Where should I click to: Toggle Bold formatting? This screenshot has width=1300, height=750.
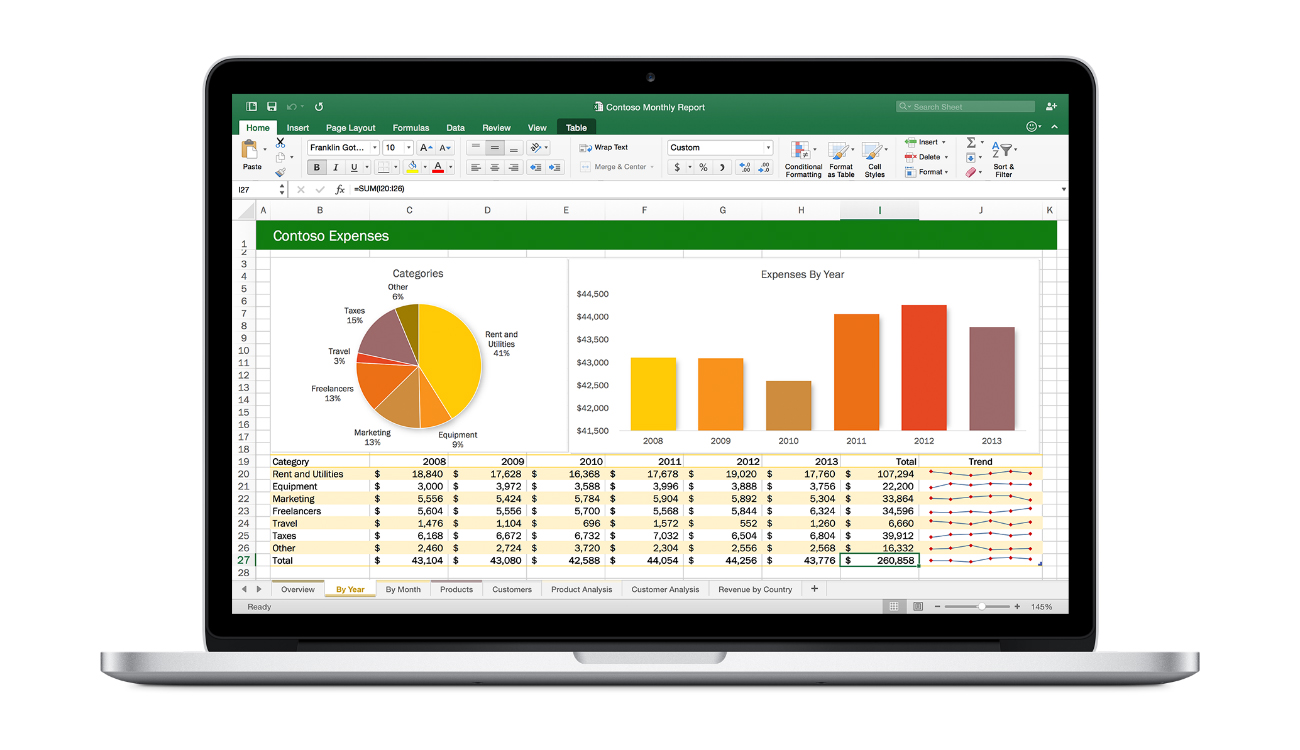[x=317, y=167]
